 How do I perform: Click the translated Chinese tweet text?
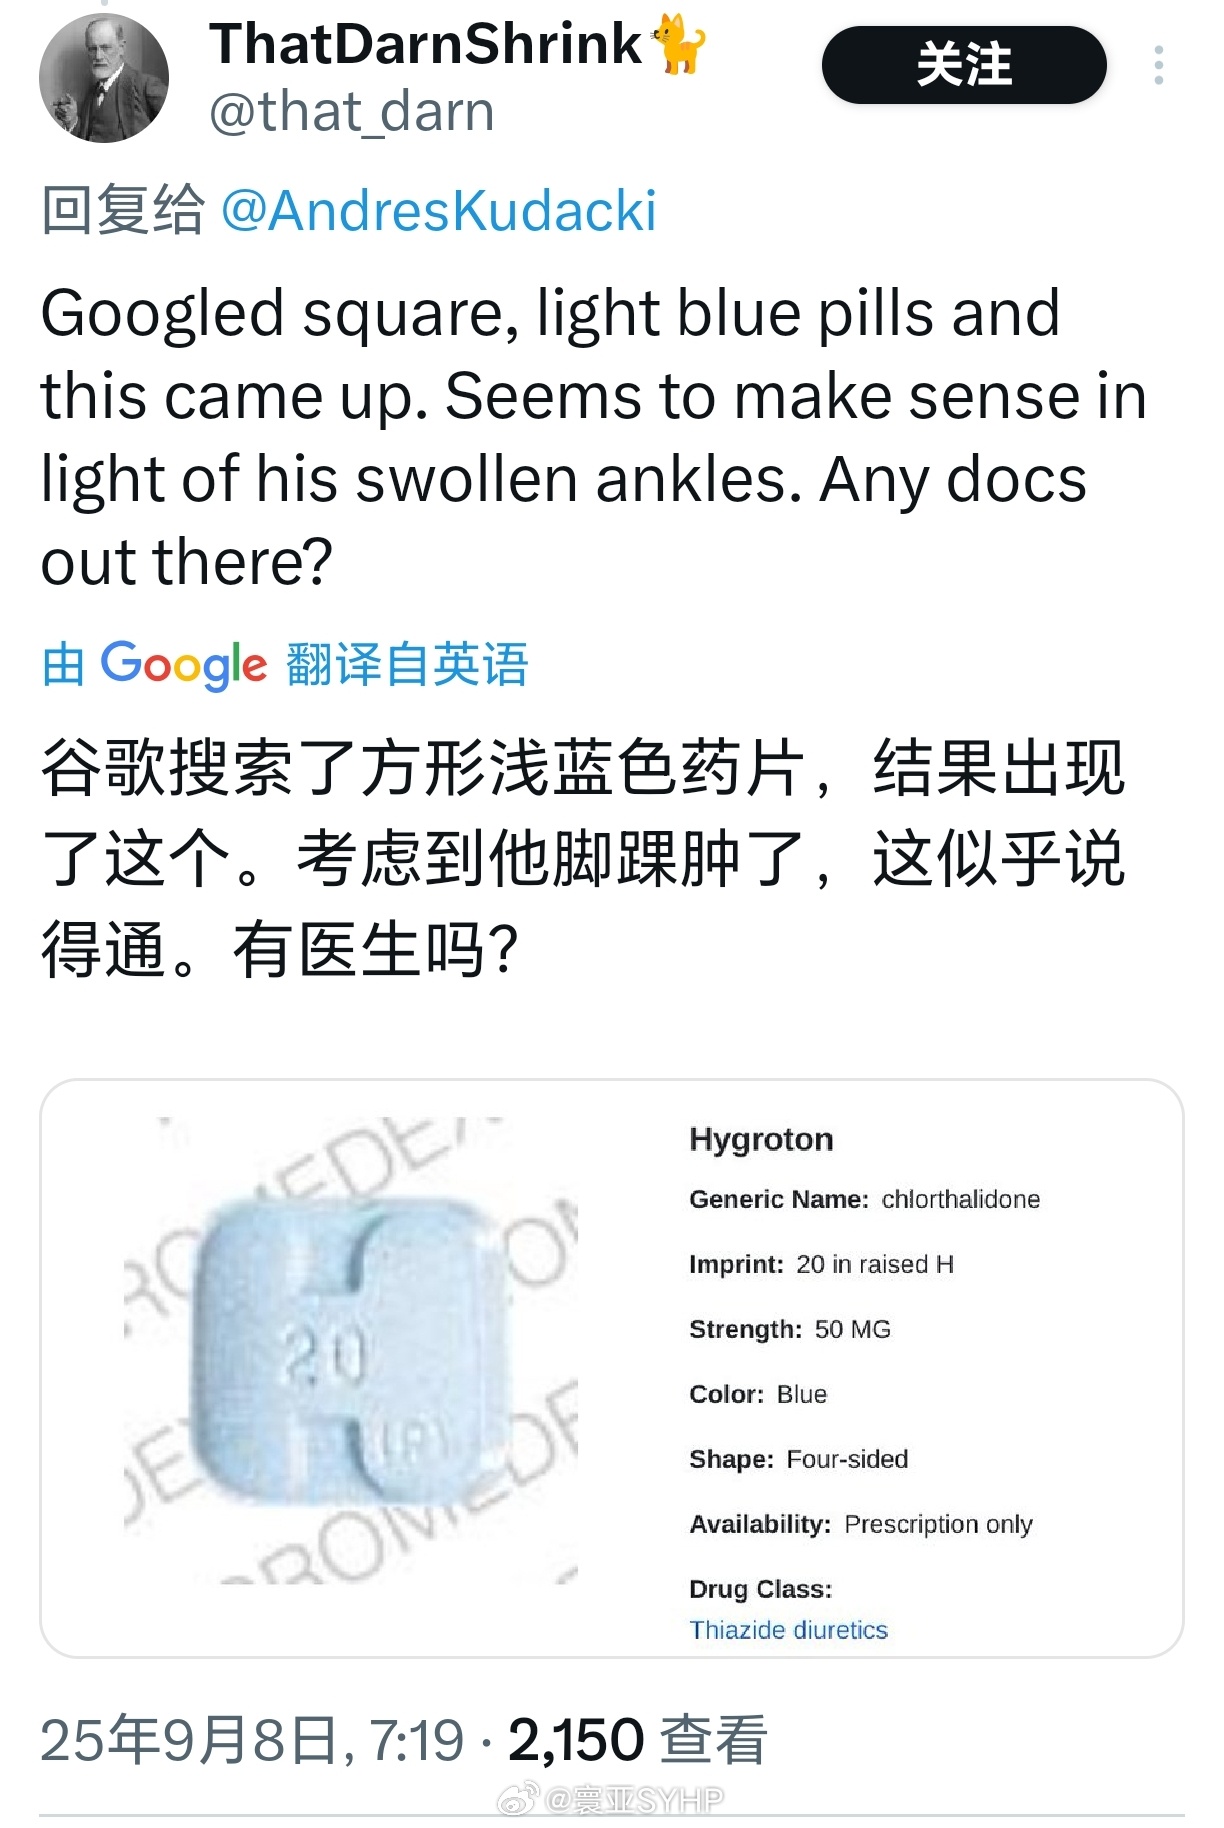(584, 860)
